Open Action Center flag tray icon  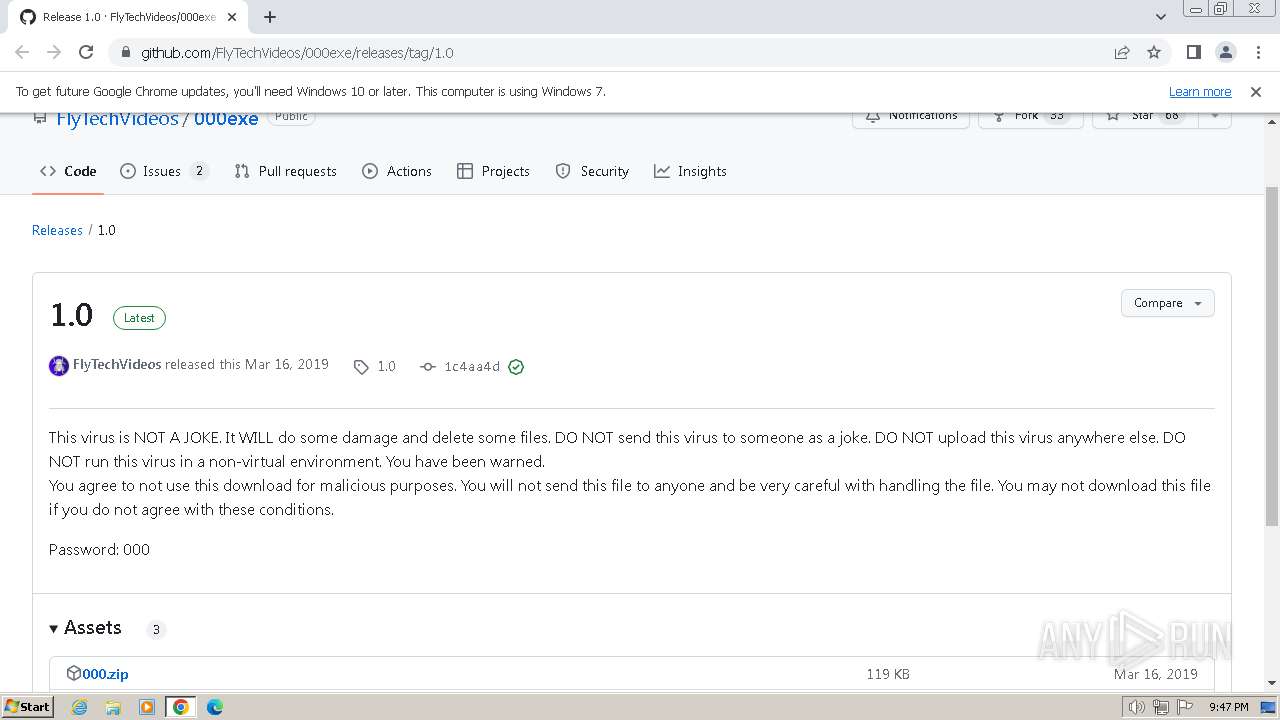pyautogui.click(x=1183, y=707)
